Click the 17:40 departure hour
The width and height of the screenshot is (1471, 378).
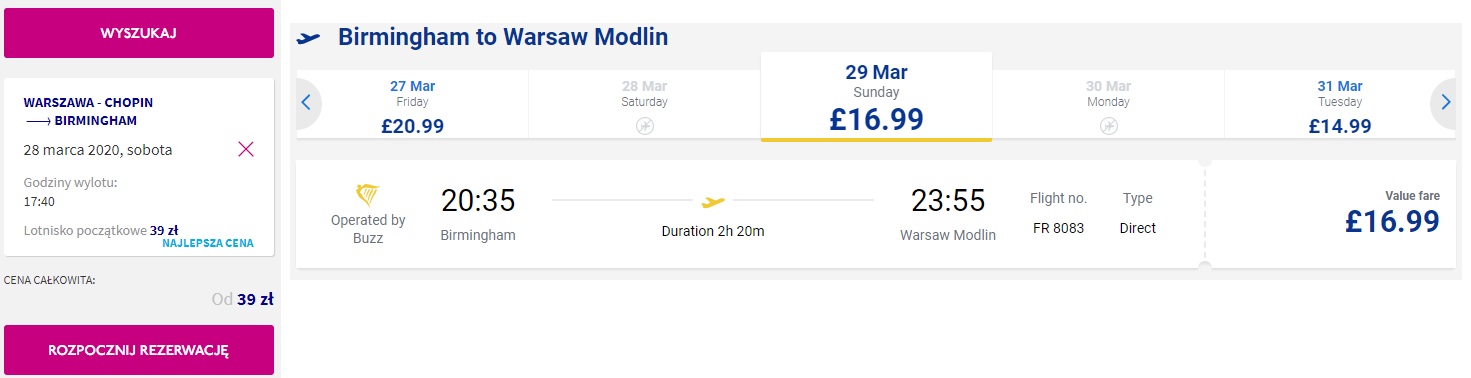39,201
